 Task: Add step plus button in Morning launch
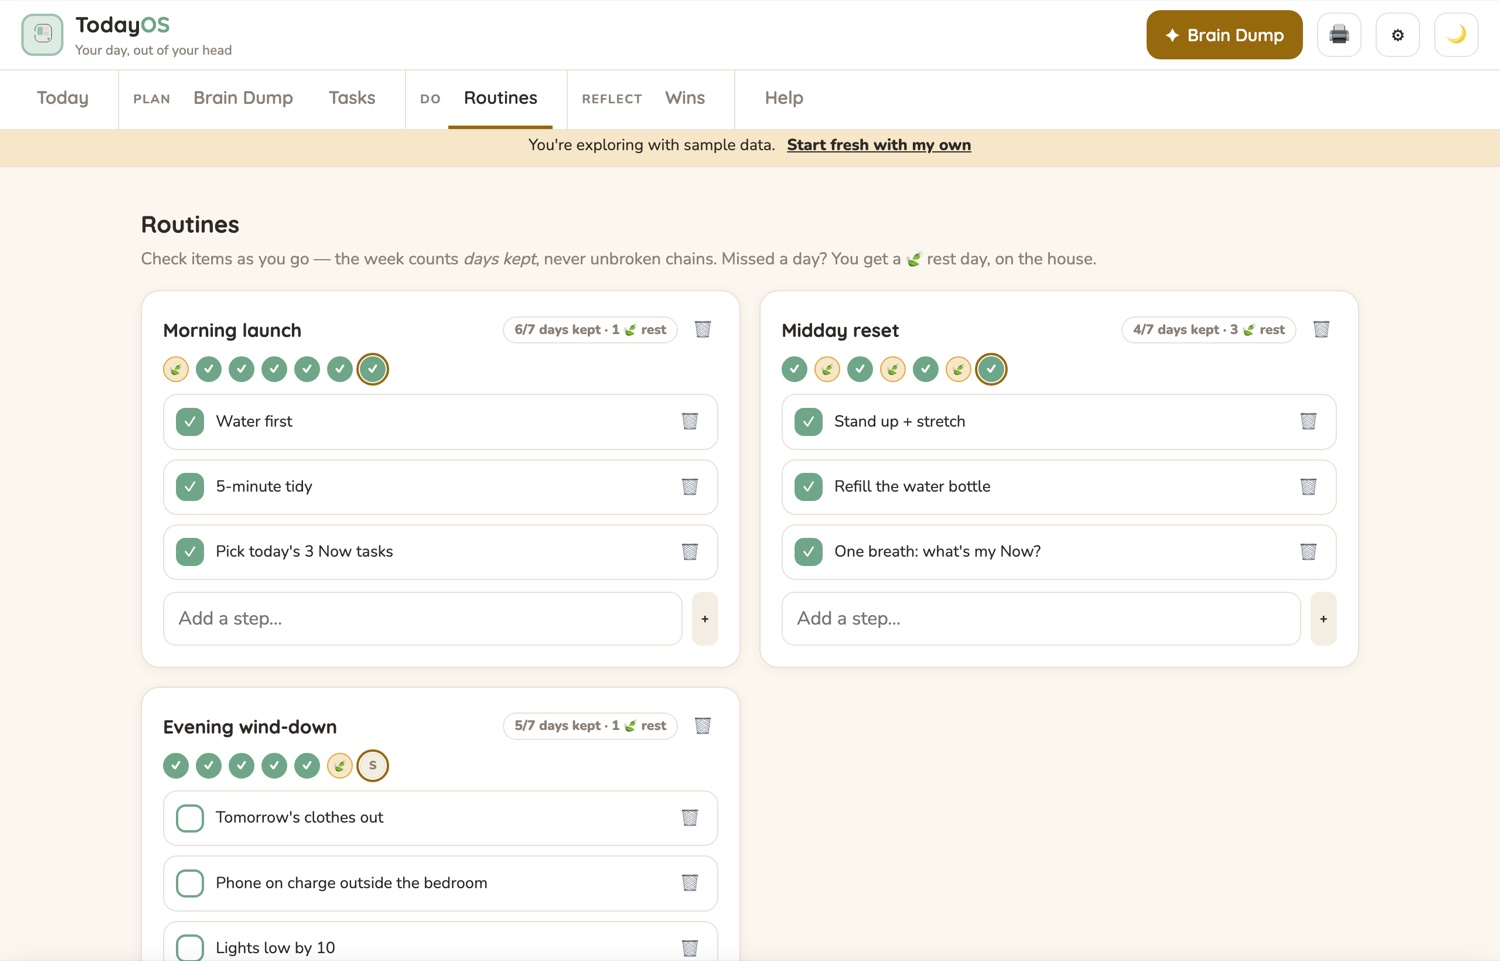tap(705, 619)
